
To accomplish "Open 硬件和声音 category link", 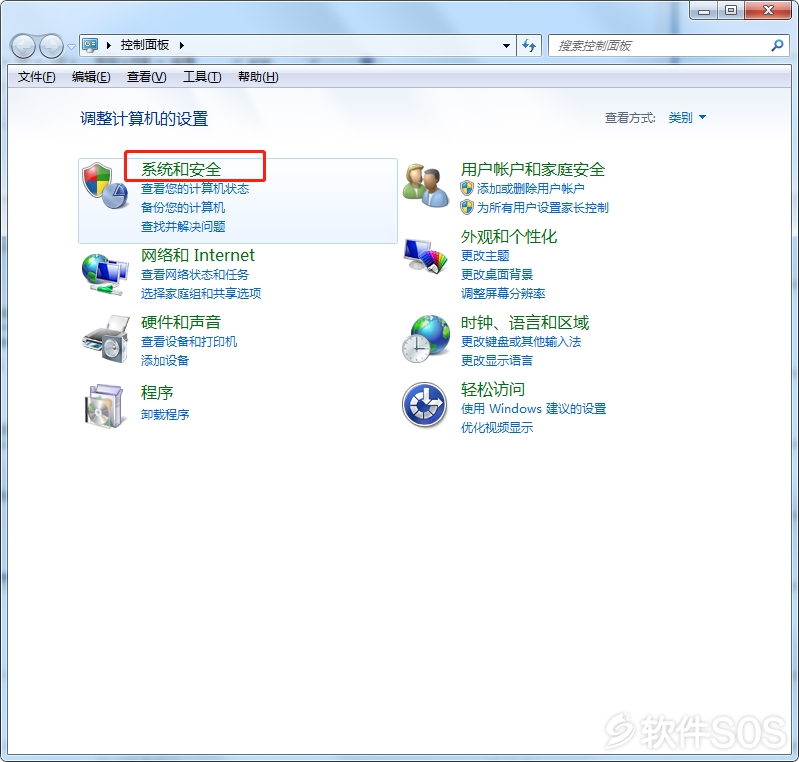I will click(x=181, y=322).
